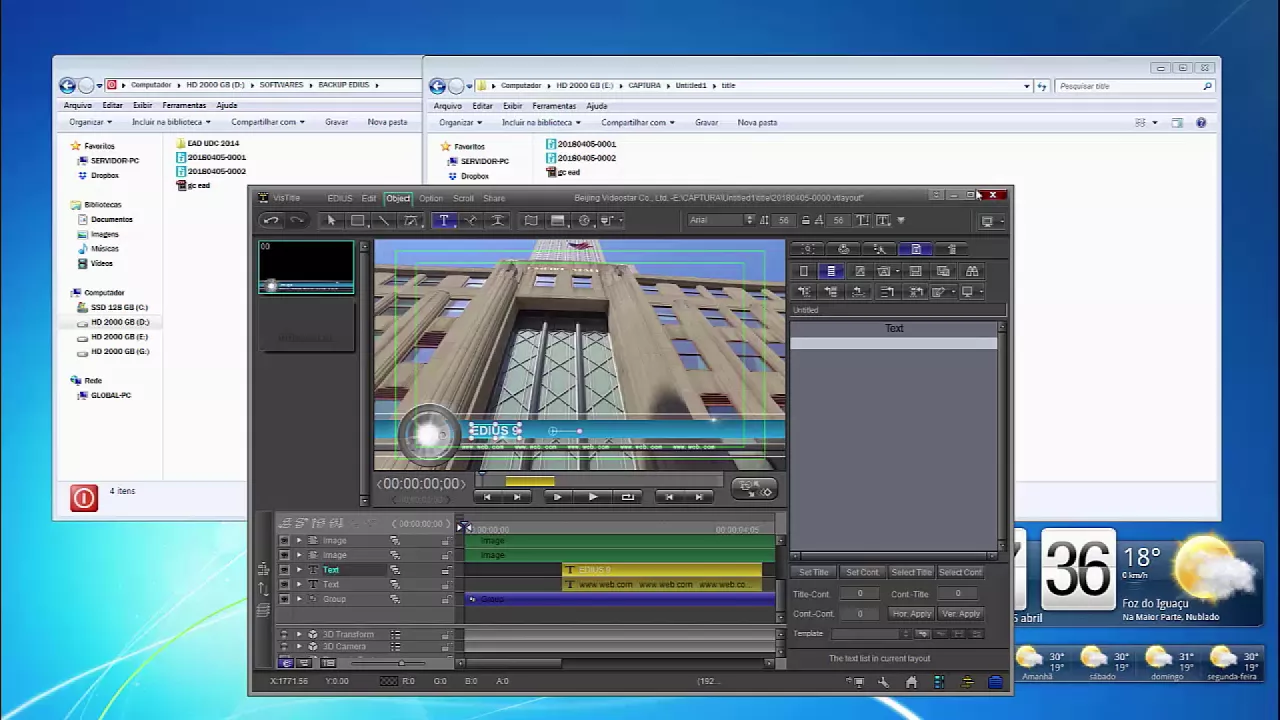Click the yellow range on preview scrub bar
The width and height of the screenshot is (1280, 720).
click(530, 483)
